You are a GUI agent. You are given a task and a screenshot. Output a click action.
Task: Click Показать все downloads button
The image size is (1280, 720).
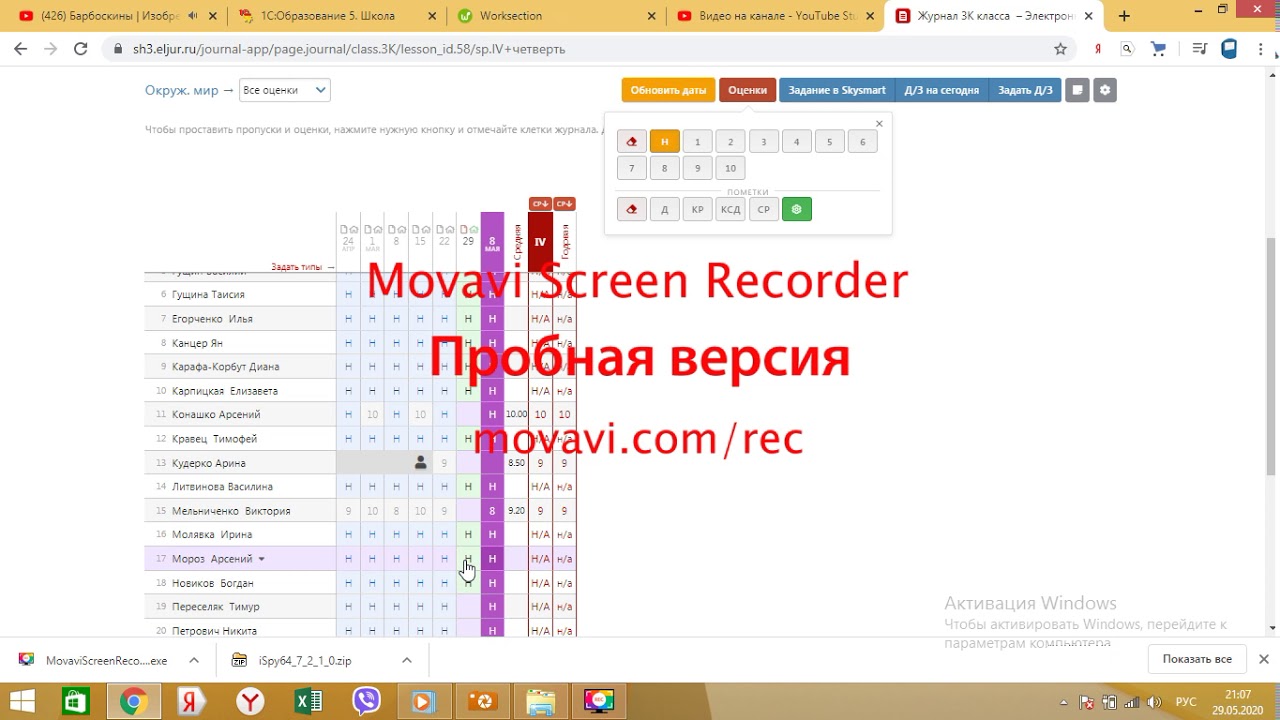pos(1197,659)
